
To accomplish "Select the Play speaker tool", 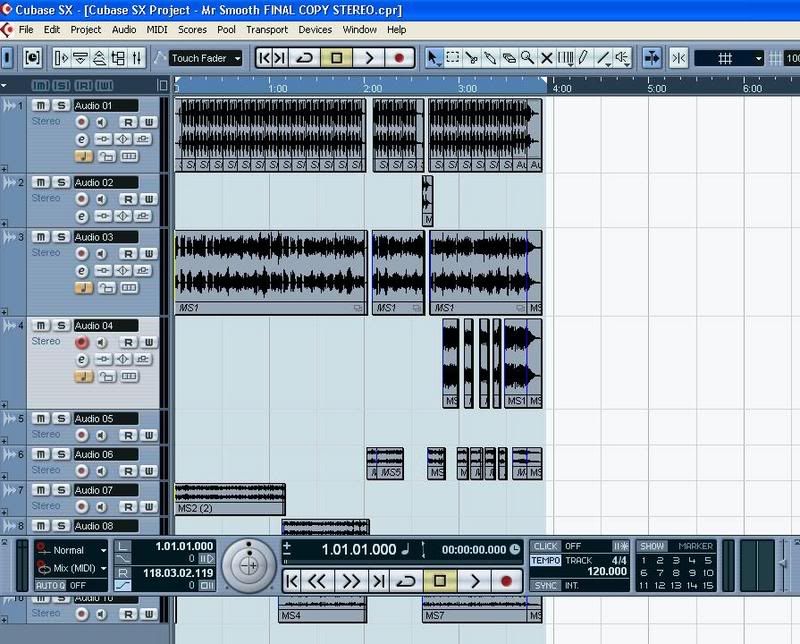I will (622, 58).
